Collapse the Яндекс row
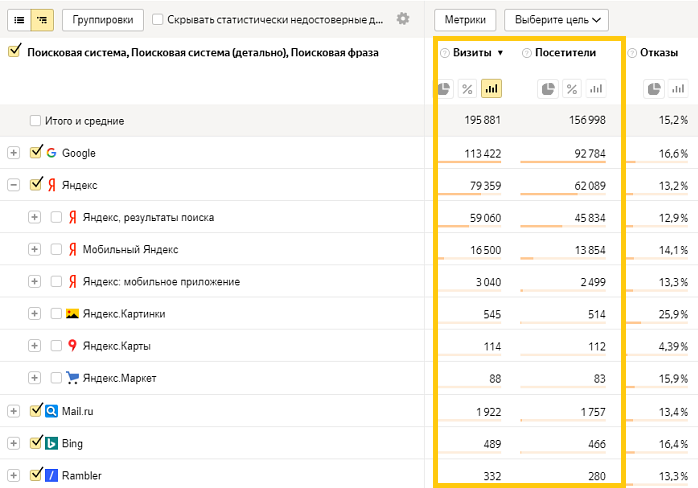698x488 pixels. pos(14,185)
